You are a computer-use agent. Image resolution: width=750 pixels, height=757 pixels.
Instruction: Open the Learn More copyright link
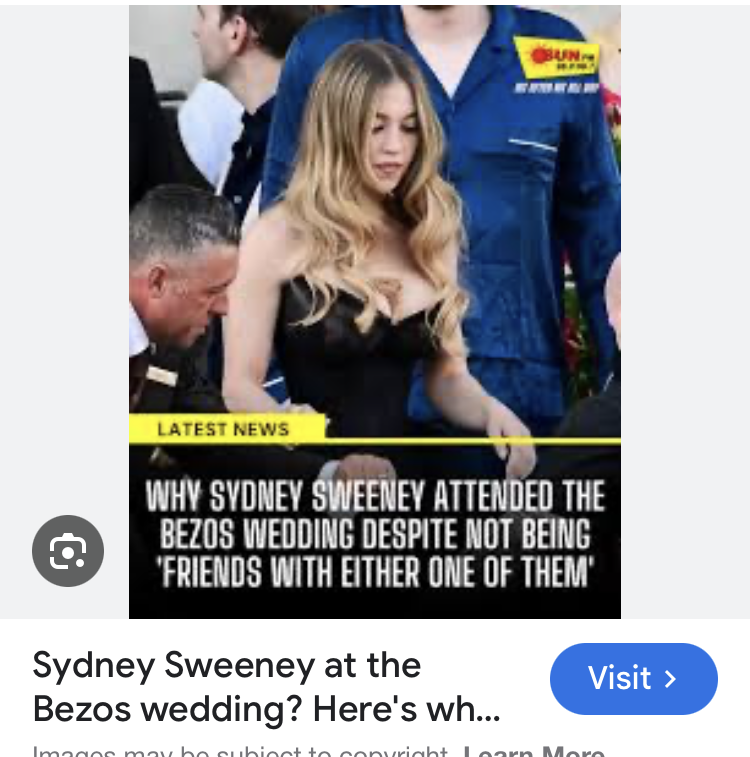pyautogui.click(x=534, y=751)
